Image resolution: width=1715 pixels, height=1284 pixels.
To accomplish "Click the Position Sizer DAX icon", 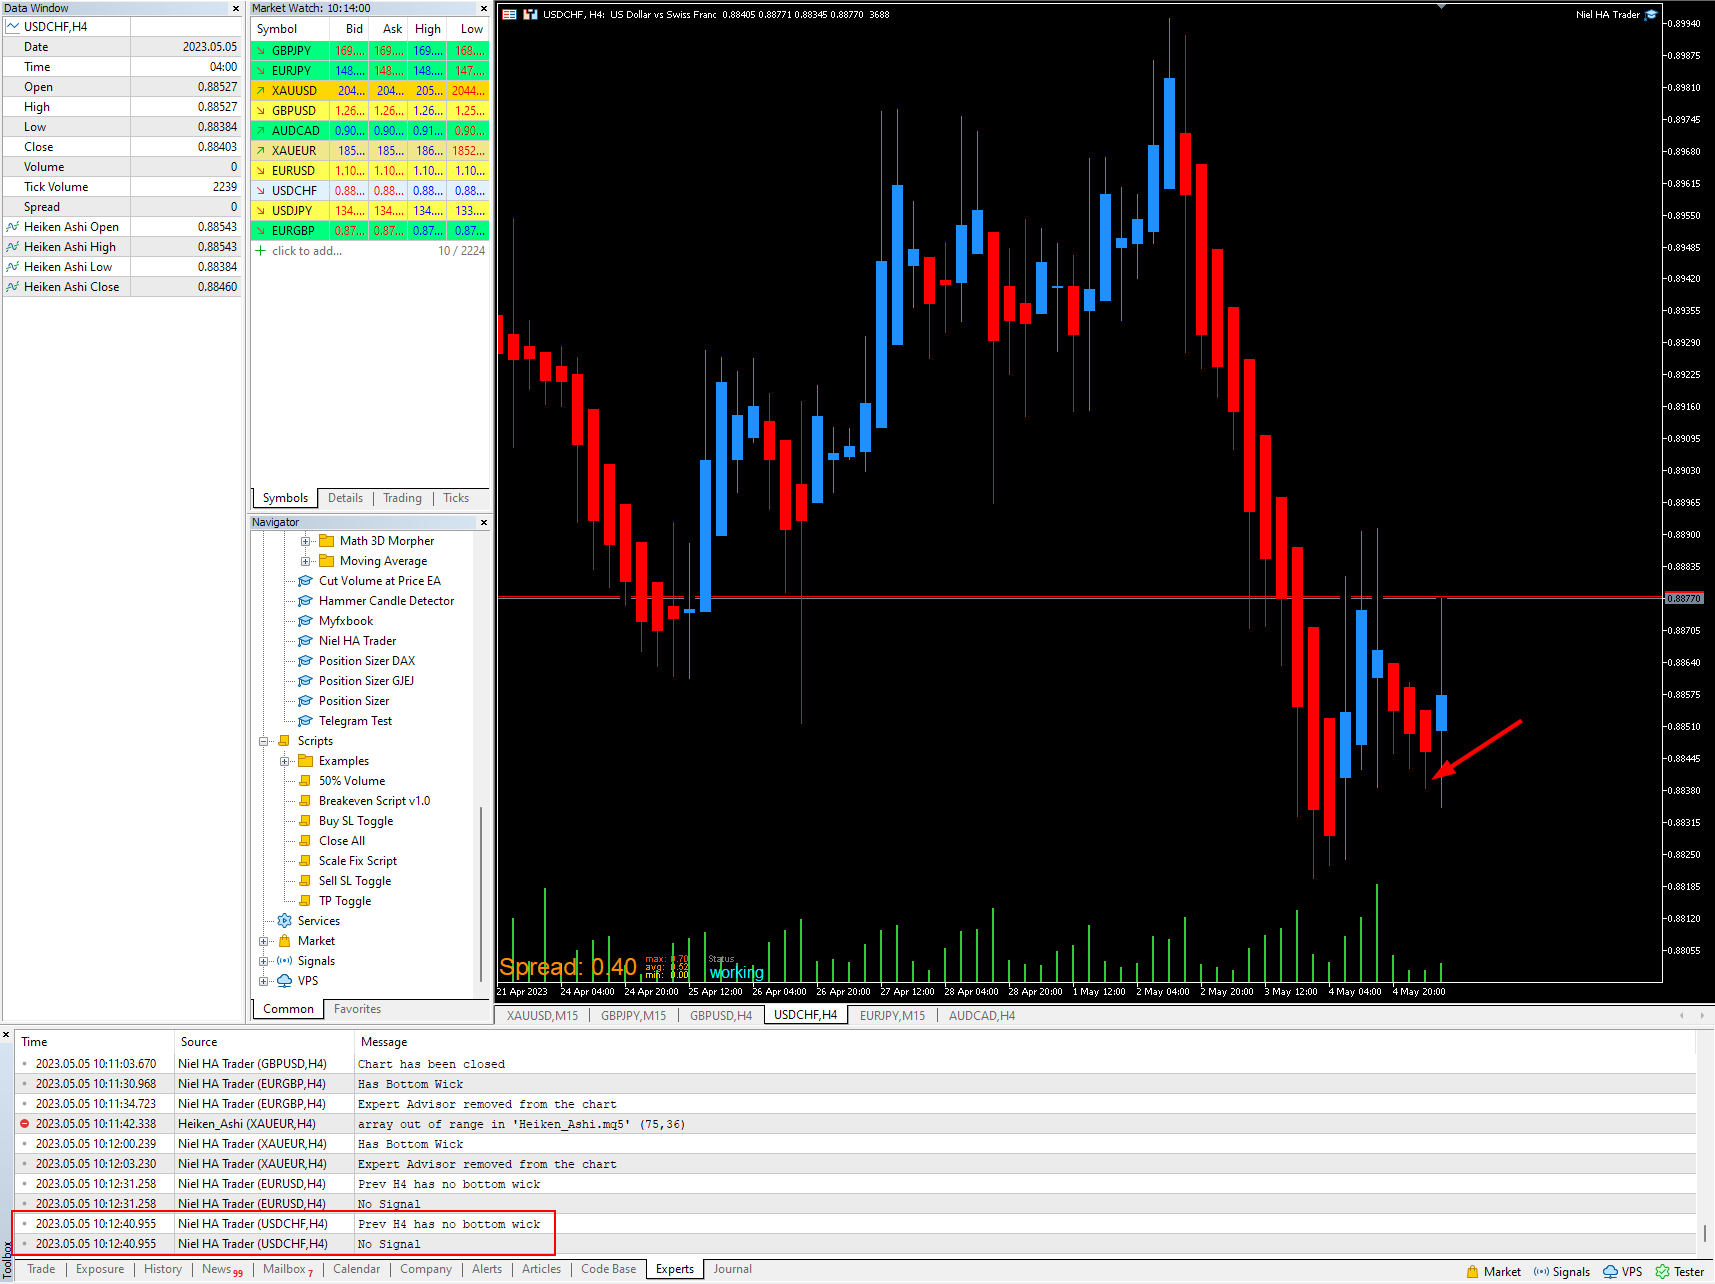I will pos(306,661).
